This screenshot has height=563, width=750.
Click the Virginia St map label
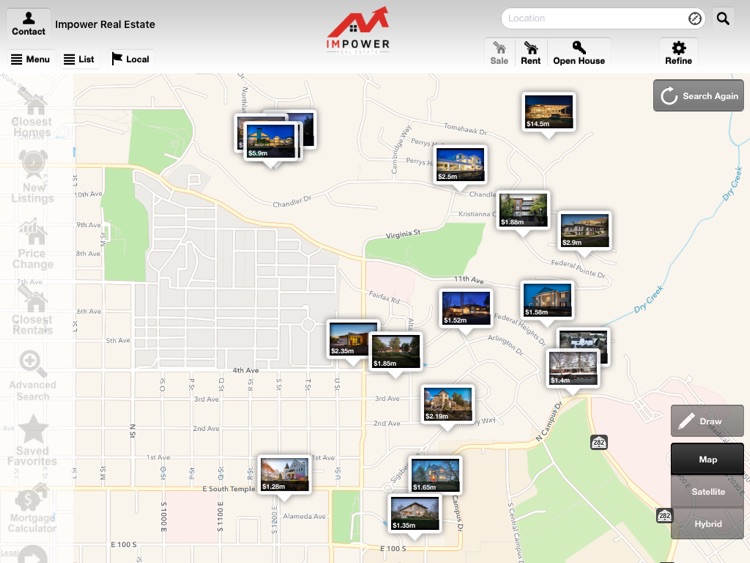pyautogui.click(x=403, y=234)
